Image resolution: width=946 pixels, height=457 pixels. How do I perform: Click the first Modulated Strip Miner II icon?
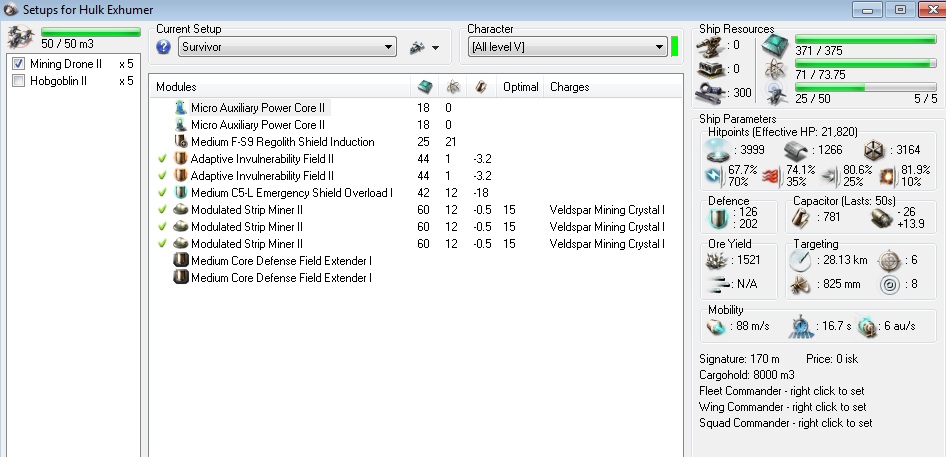[180, 209]
